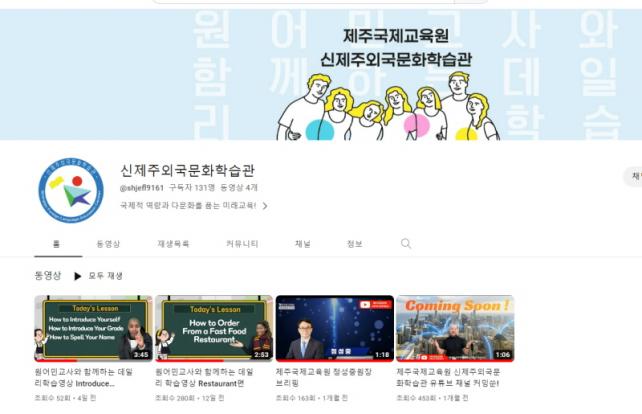Screen dimensions: 642x414
Task: Open the 1:18 briefing video thumbnail
Action: coord(334,327)
